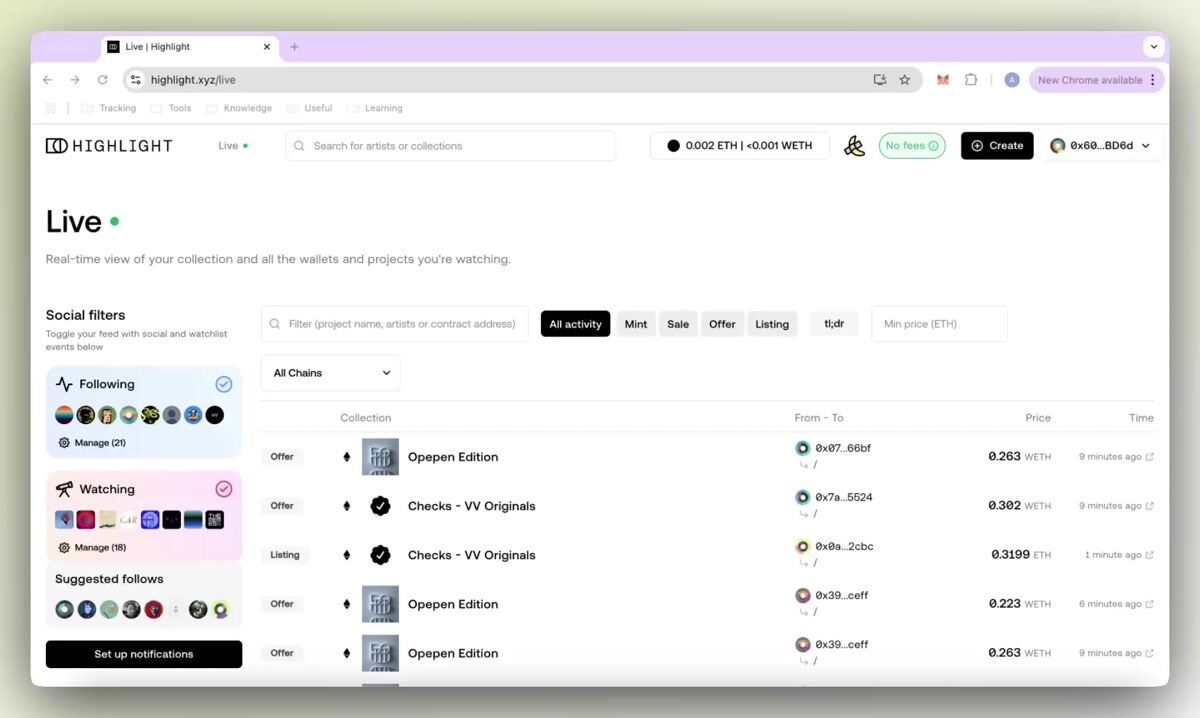Expand the 0x60...BD6d wallet menu

(x=1100, y=146)
